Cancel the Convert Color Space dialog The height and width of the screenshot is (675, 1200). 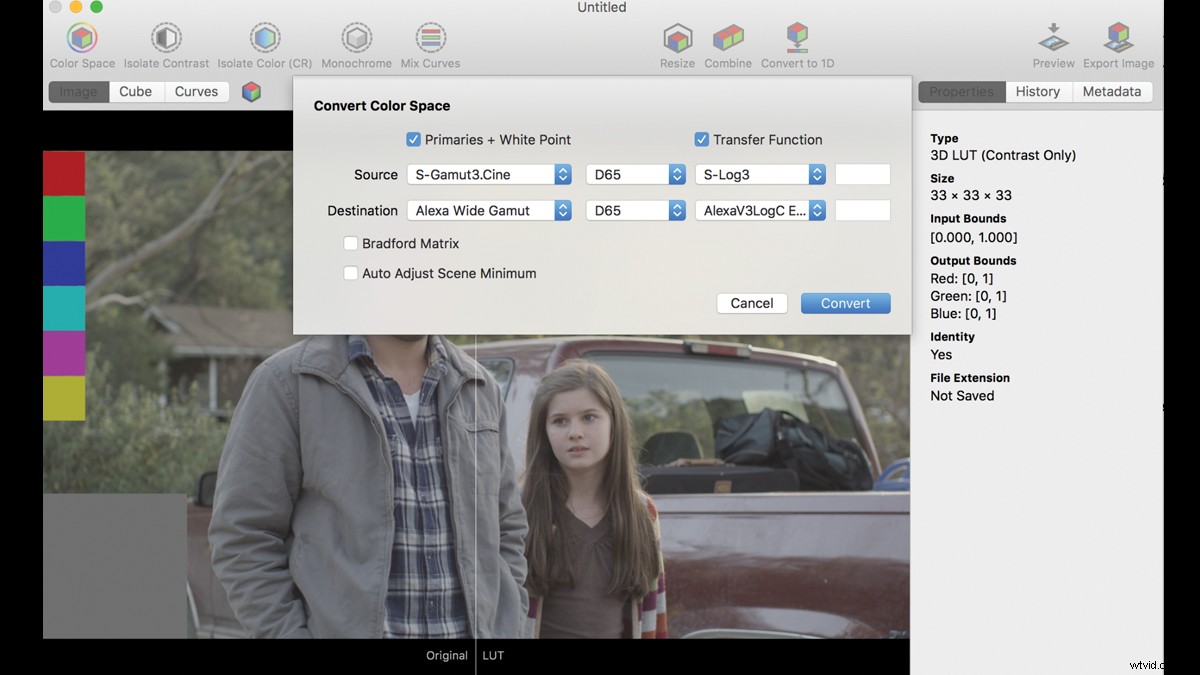point(751,303)
